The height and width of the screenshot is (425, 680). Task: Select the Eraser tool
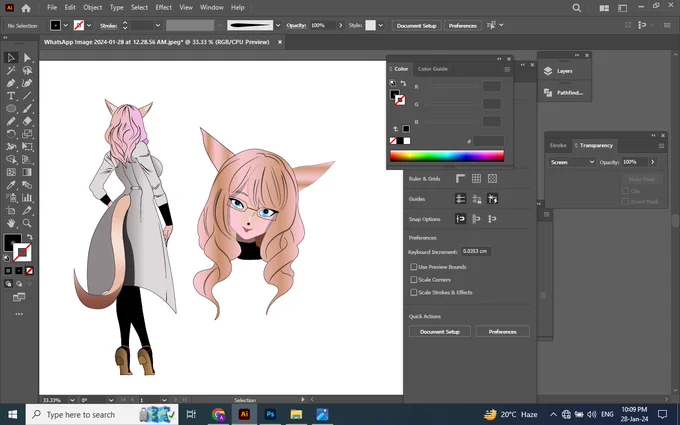[x=27, y=121]
